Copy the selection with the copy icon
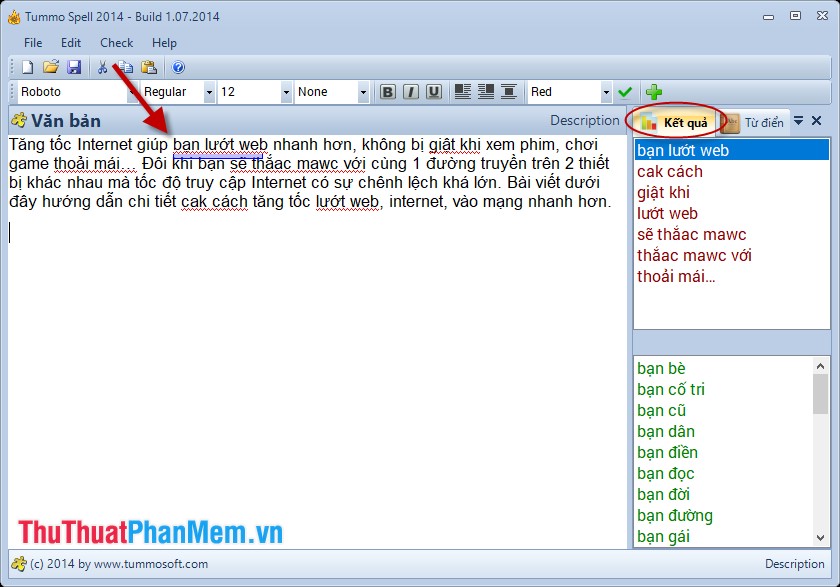 pyautogui.click(x=125, y=67)
